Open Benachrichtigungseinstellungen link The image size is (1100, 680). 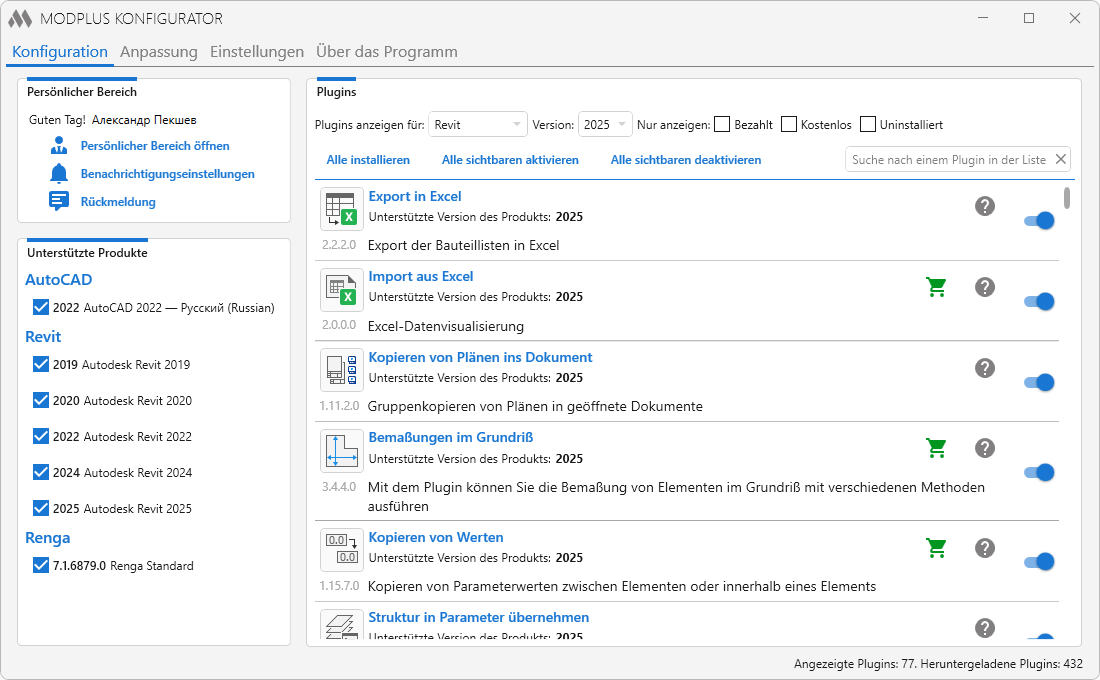point(168,174)
